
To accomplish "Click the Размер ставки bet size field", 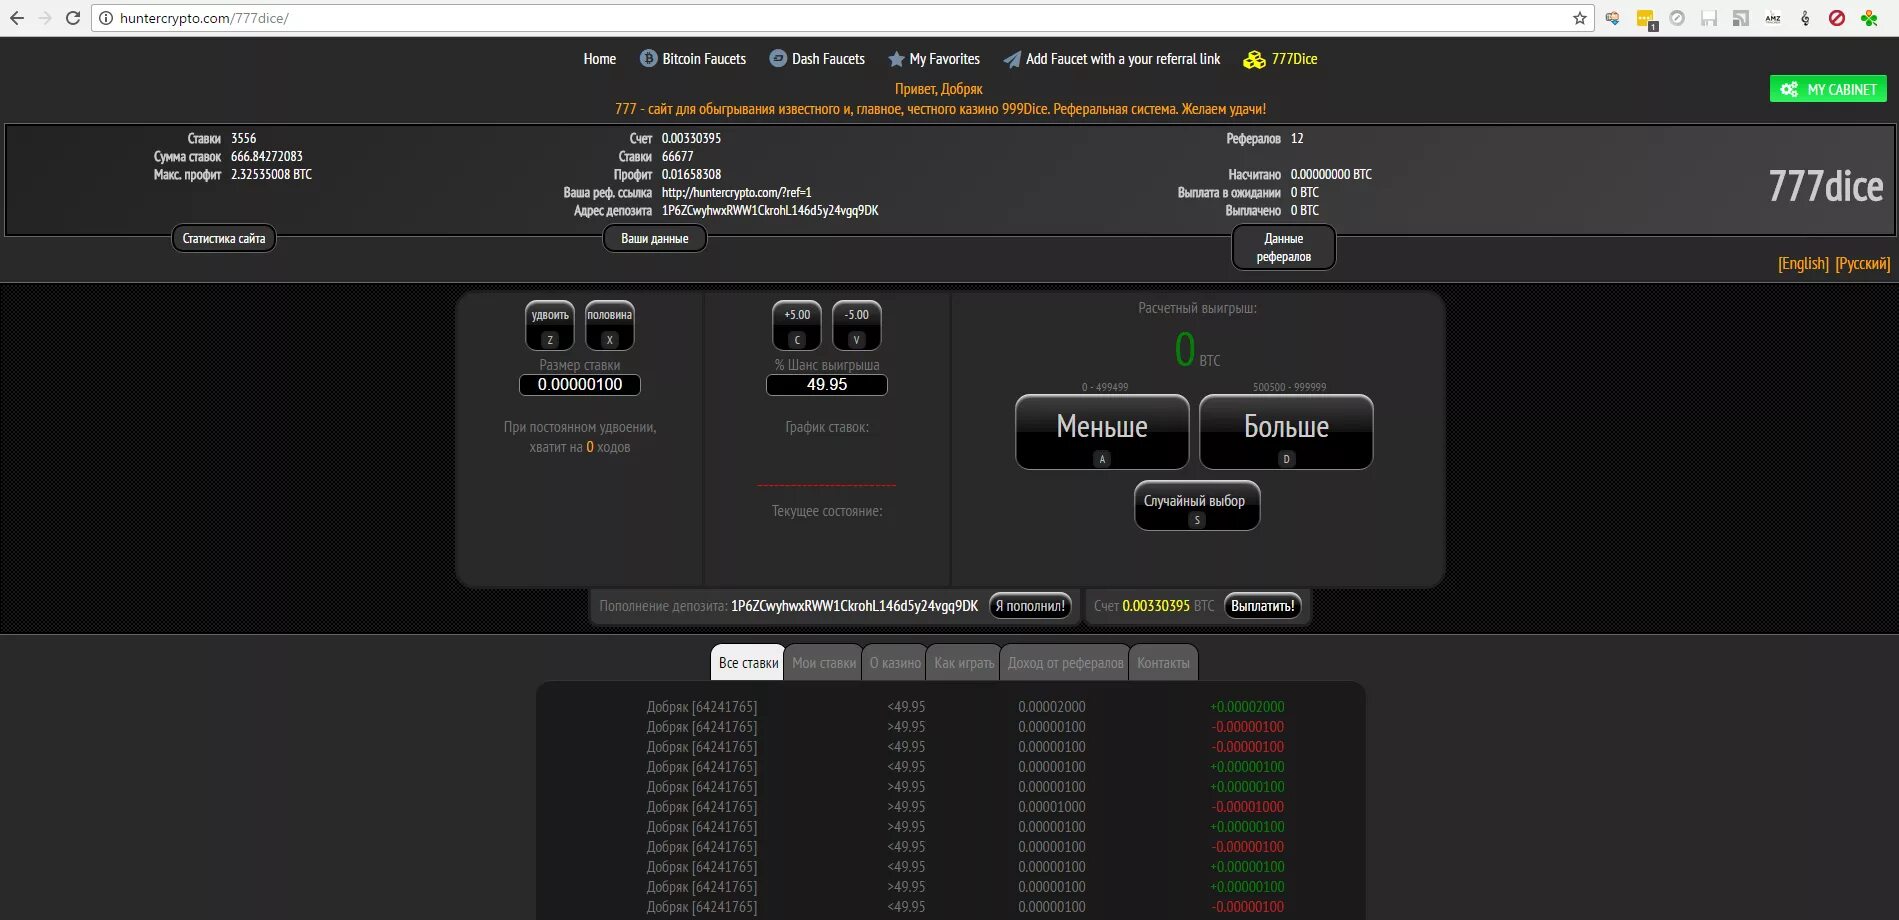I will pos(580,385).
